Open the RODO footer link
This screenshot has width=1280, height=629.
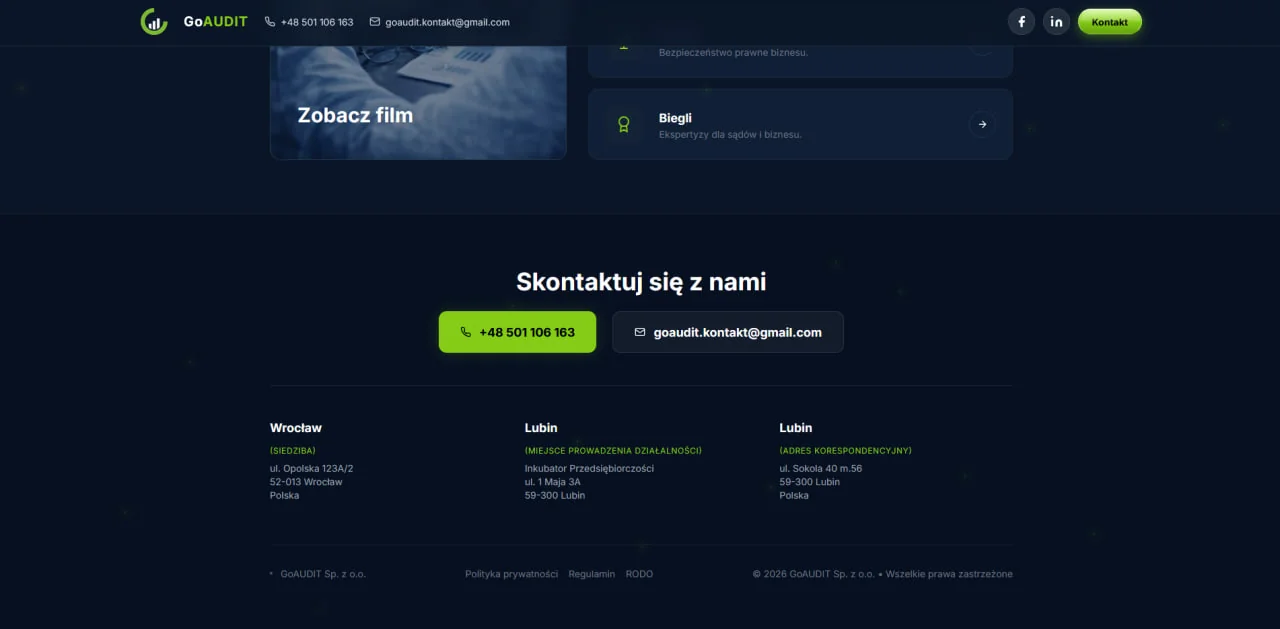point(639,574)
